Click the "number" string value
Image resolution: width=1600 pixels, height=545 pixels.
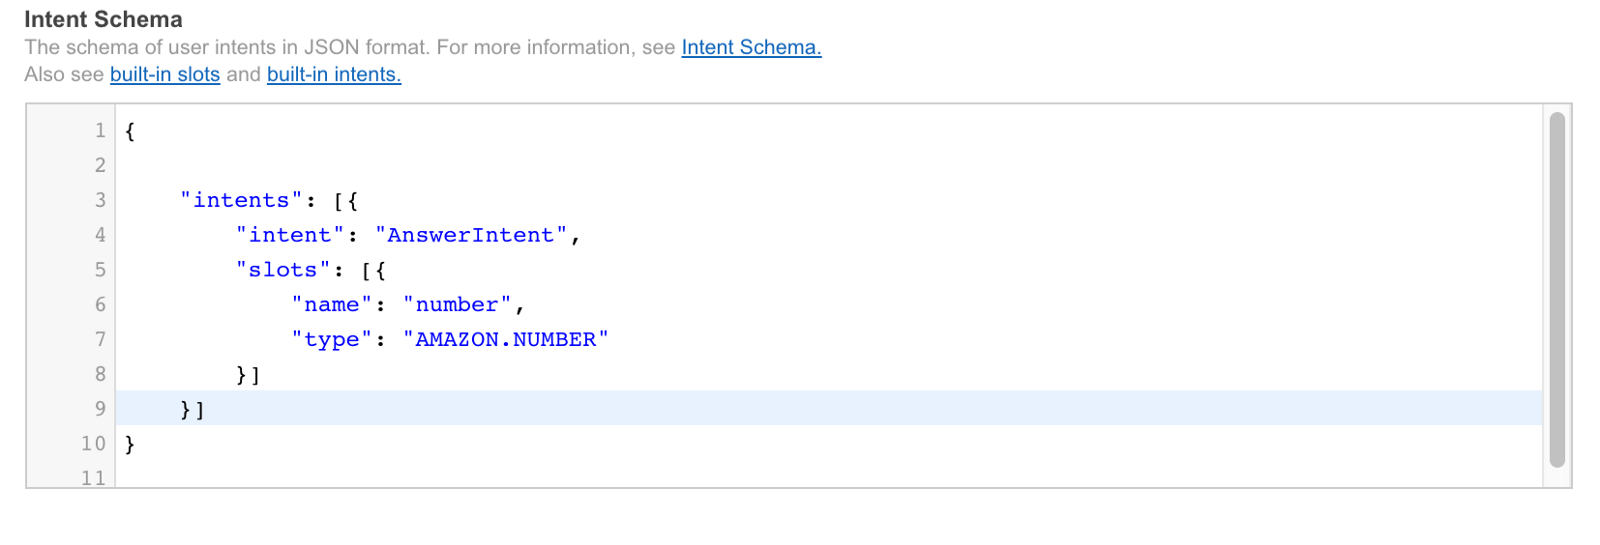coord(457,305)
